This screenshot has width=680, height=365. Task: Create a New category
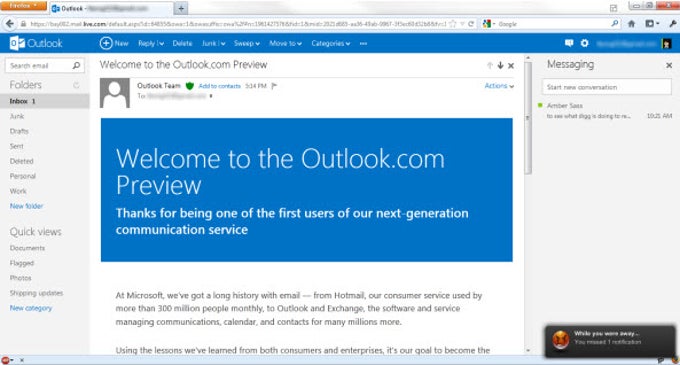(31, 308)
